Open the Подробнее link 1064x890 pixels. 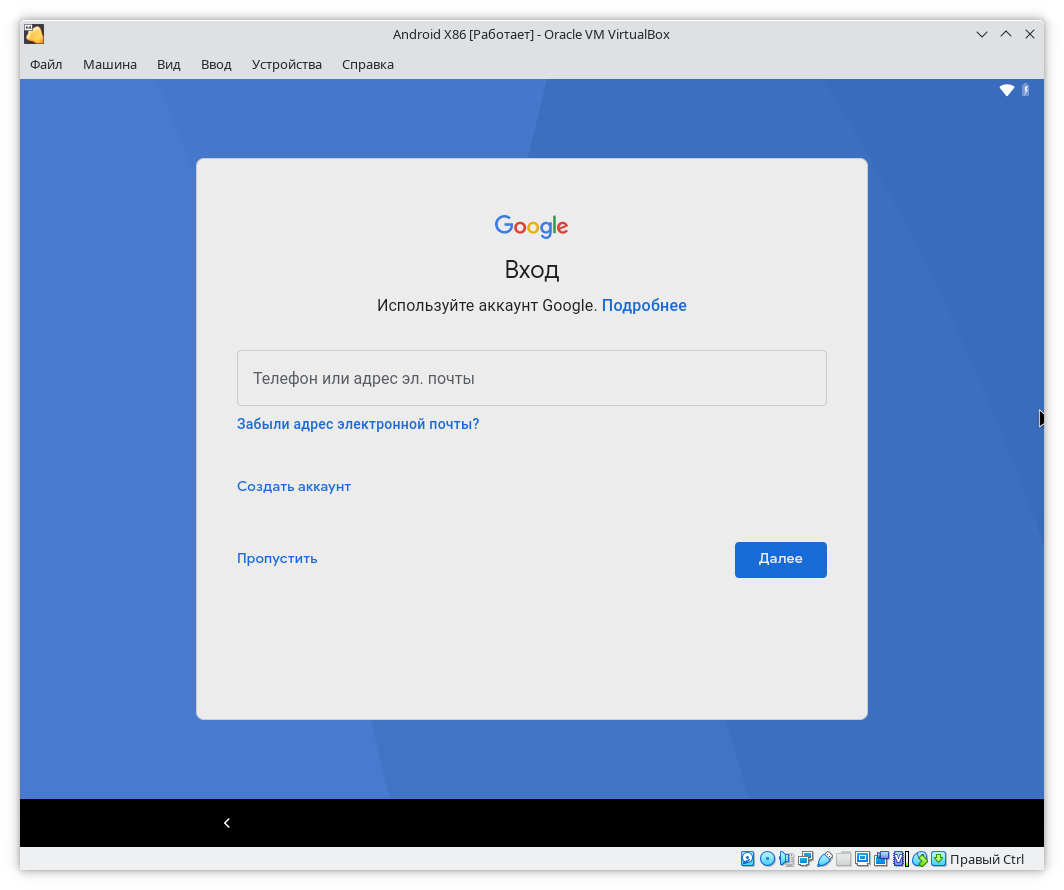pos(644,306)
